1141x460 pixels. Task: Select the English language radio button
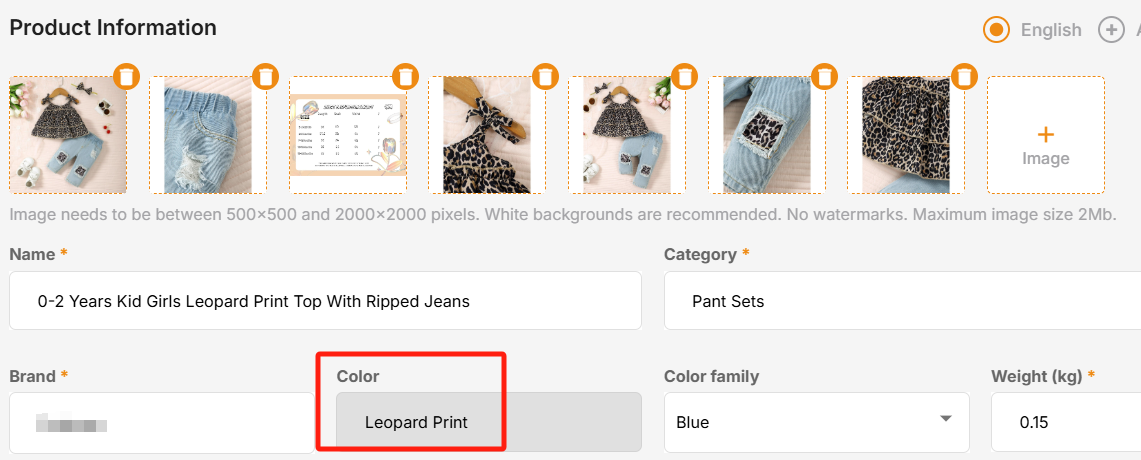click(x=996, y=30)
